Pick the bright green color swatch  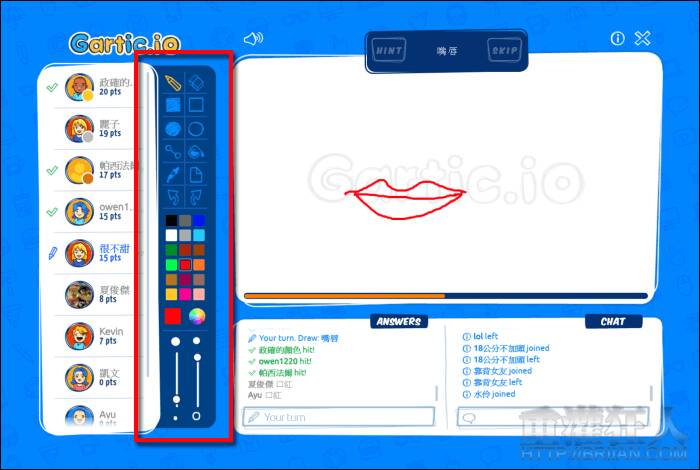pos(171,265)
